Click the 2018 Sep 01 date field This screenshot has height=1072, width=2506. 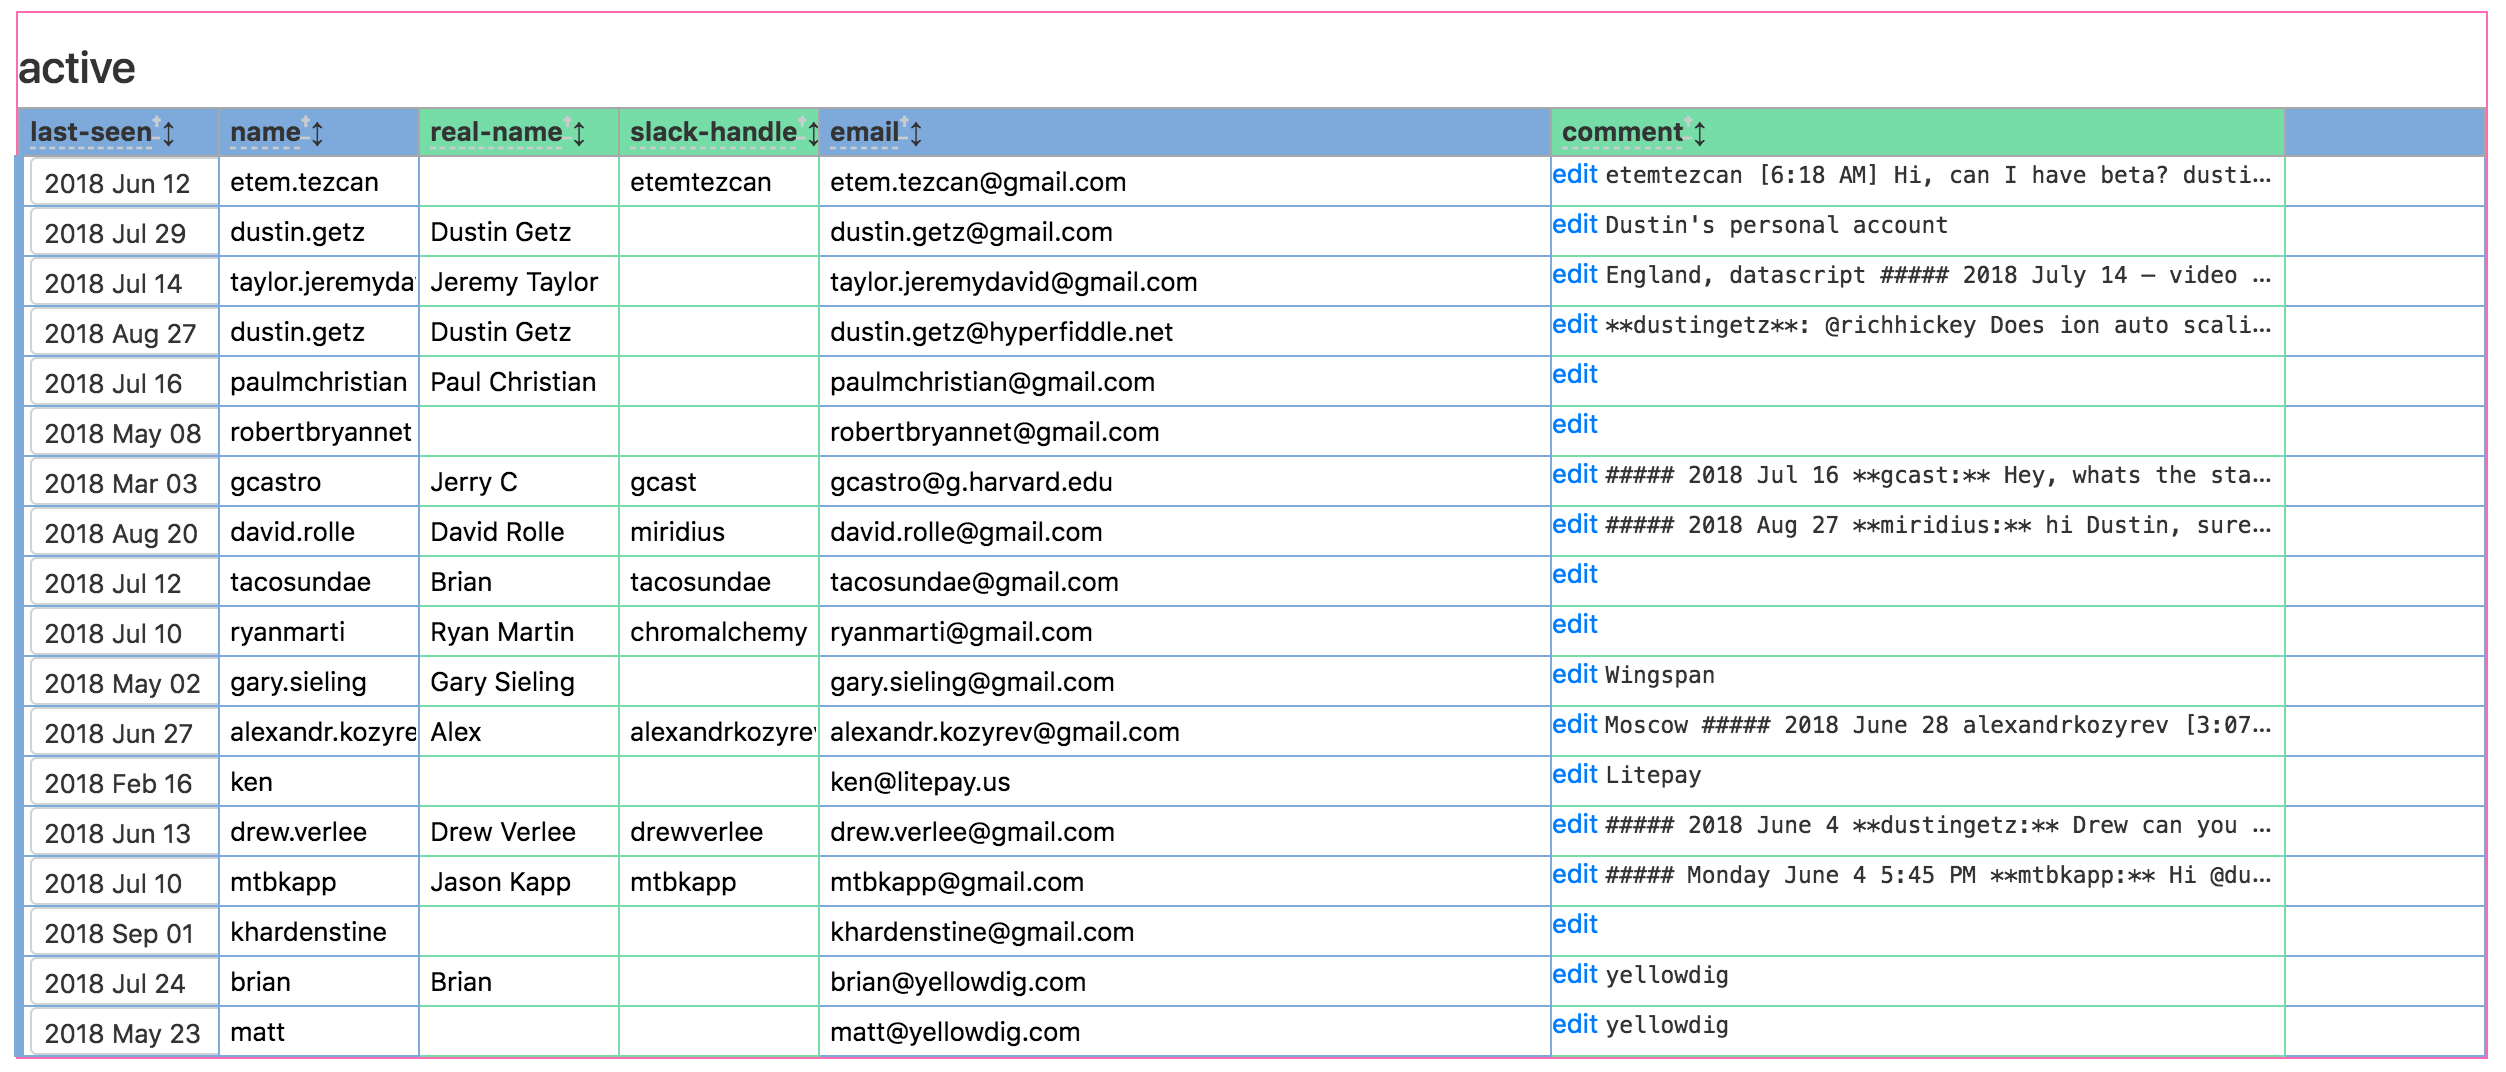[x=124, y=933]
